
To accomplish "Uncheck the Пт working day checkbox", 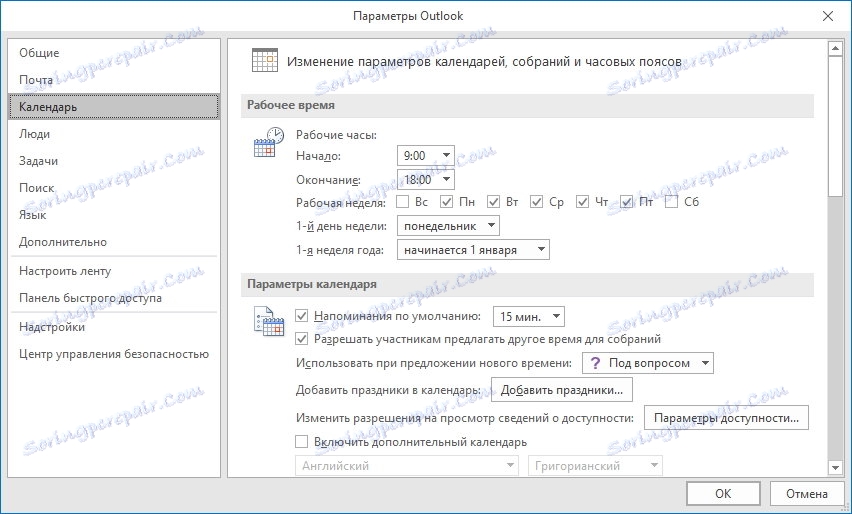I will (627, 202).
